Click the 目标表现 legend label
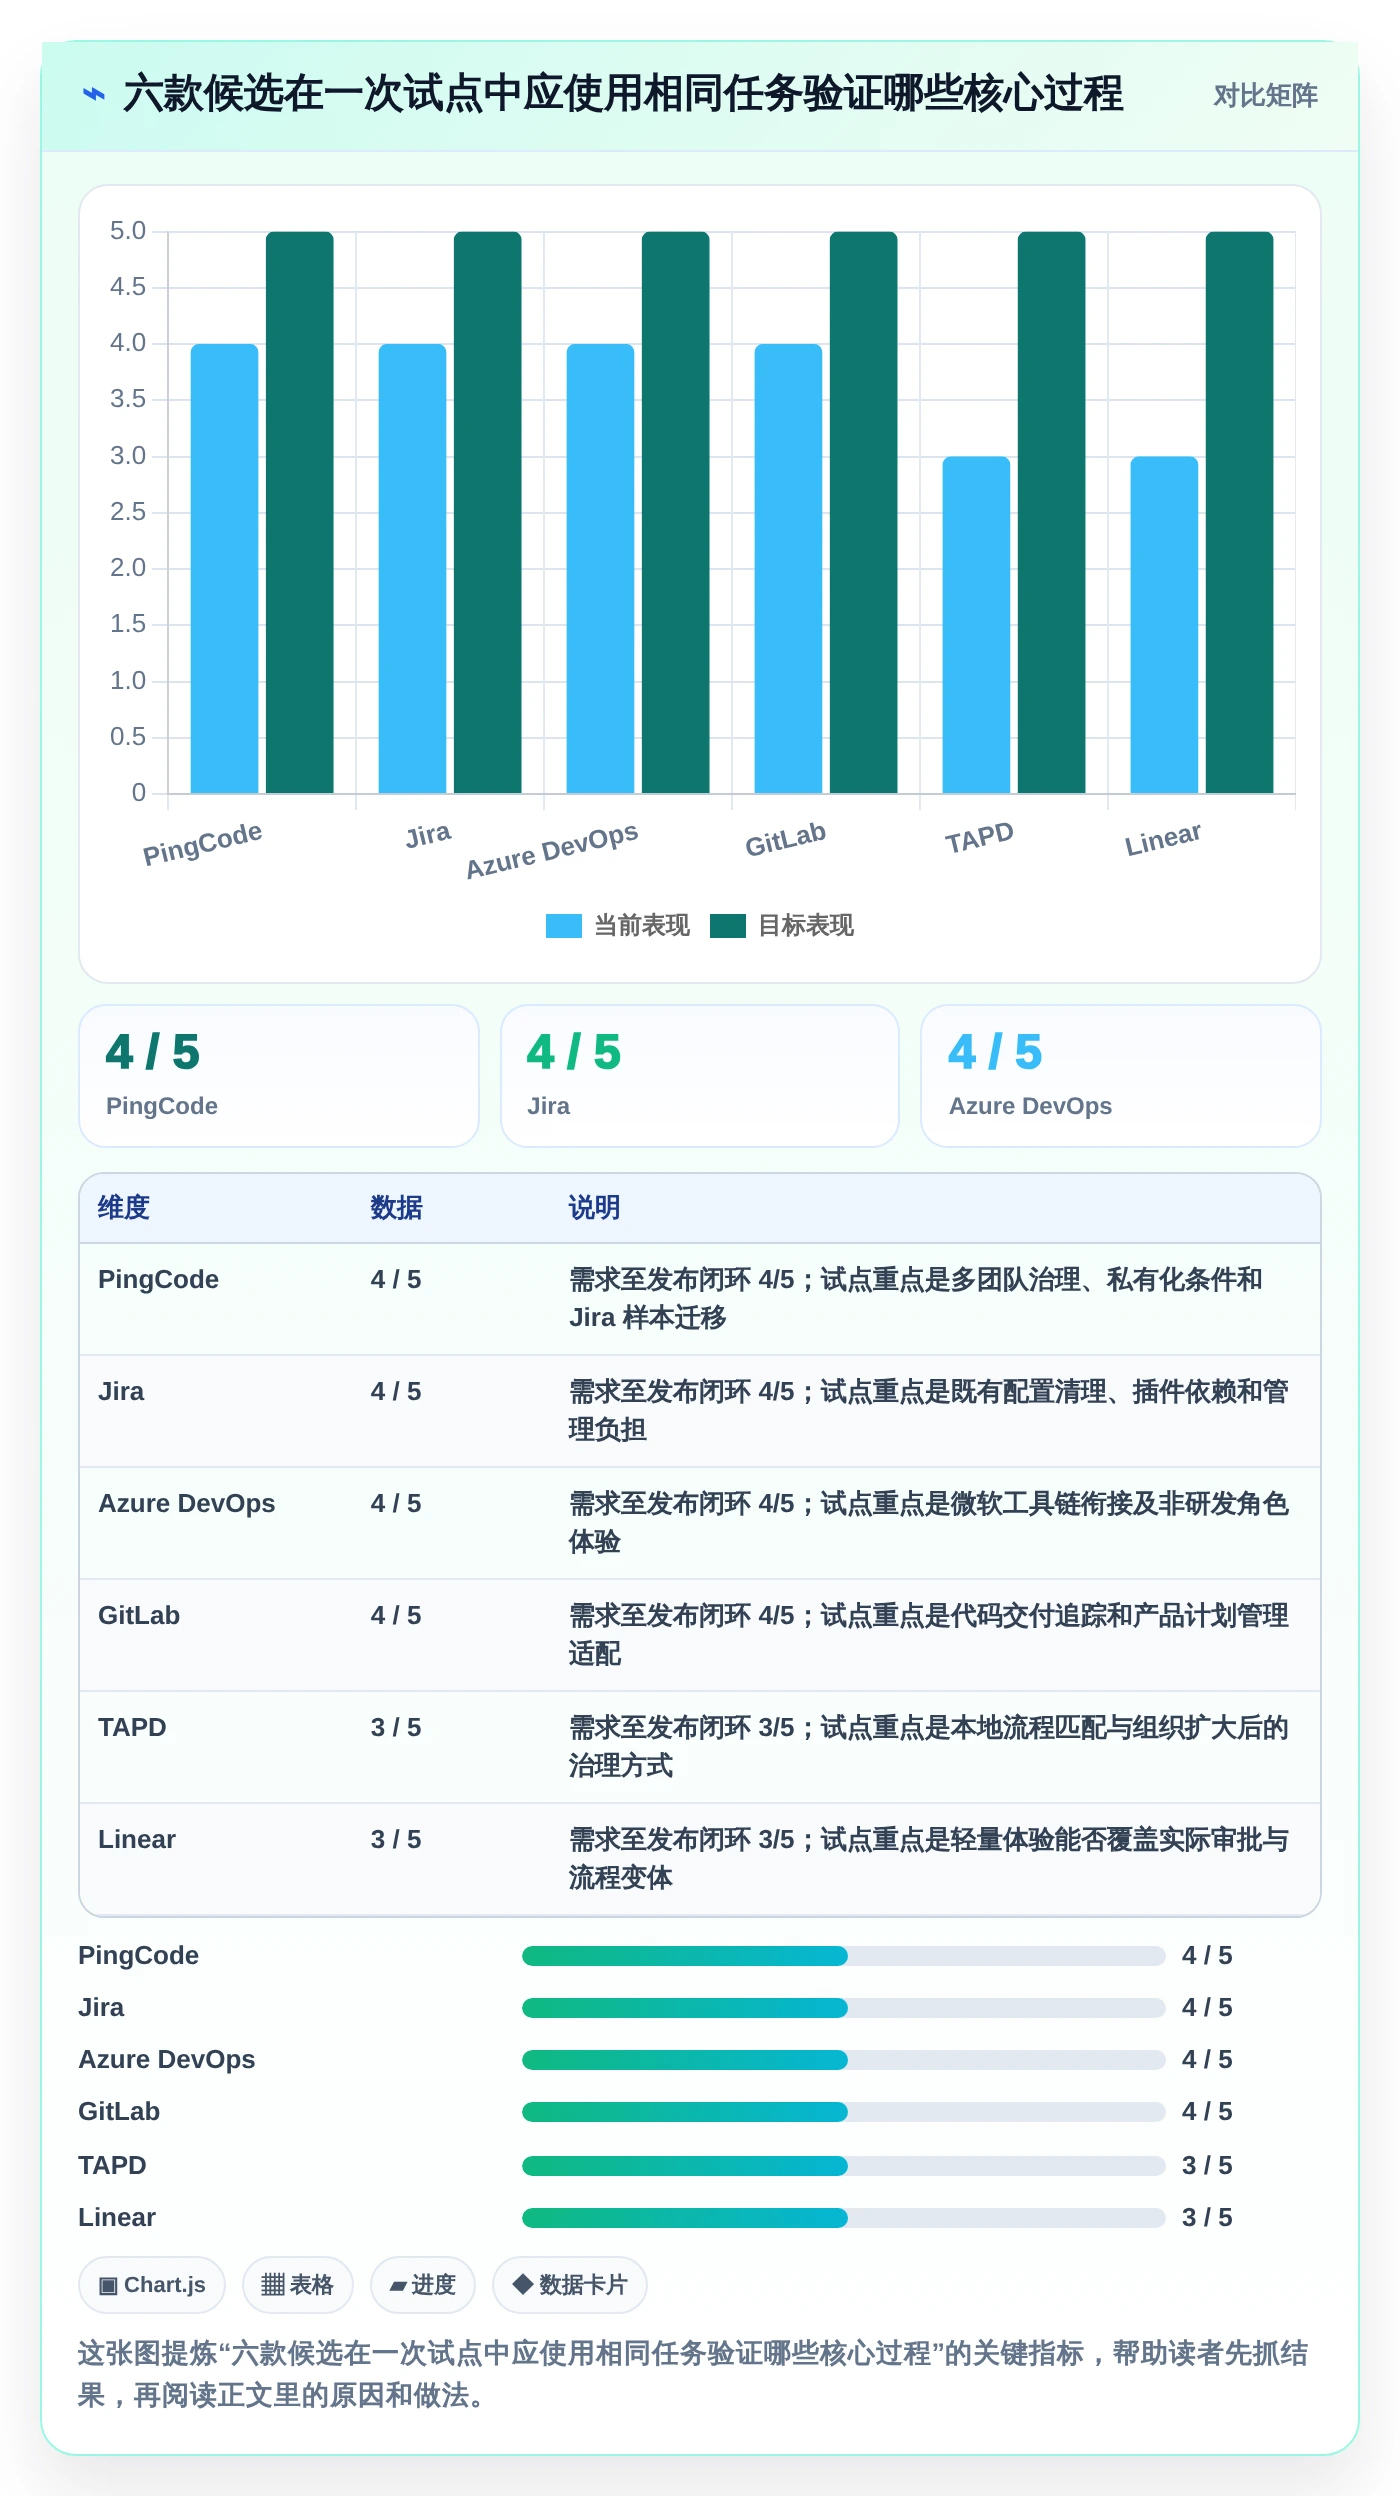The height and width of the screenshot is (2496, 1400). coord(806,926)
